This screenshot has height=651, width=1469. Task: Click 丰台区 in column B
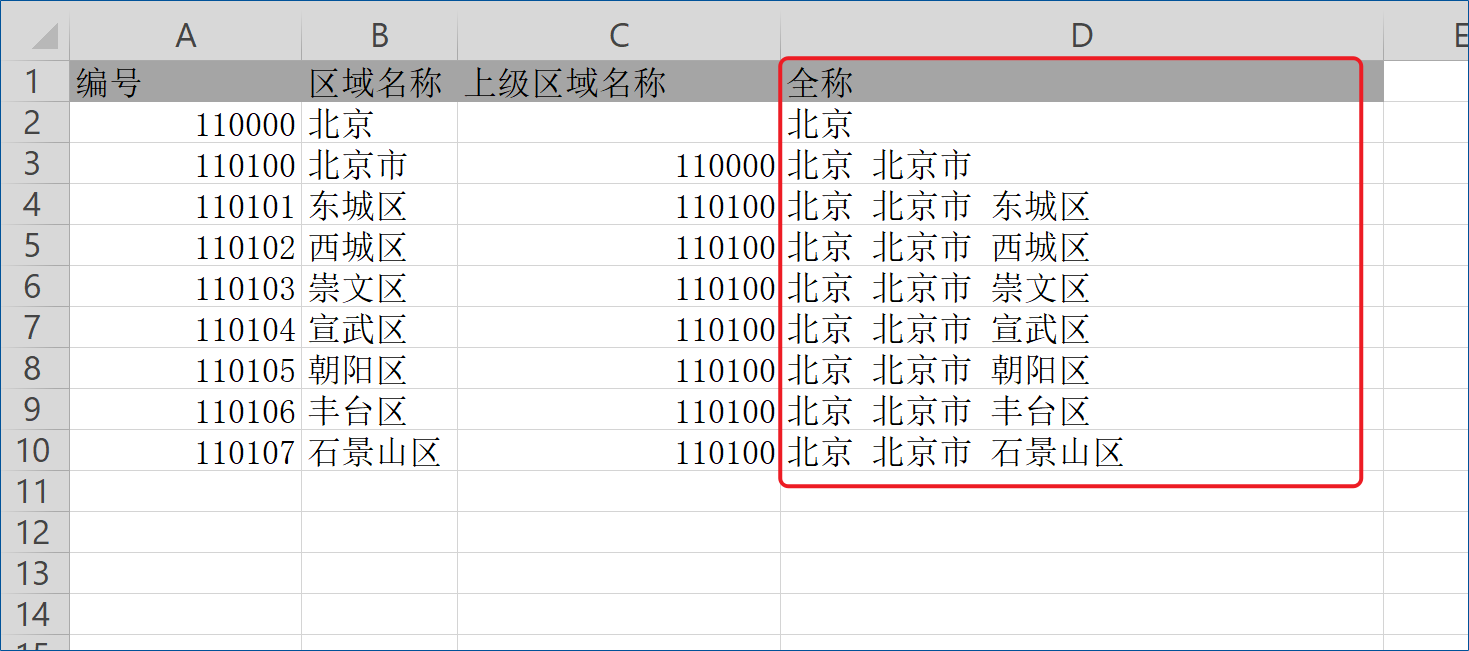coord(379,409)
